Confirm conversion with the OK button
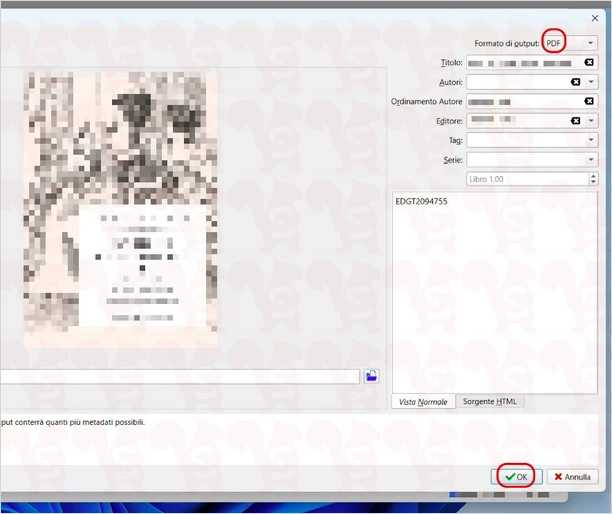The height and width of the screenshot is (514, 612). click(x=516, y=477)
